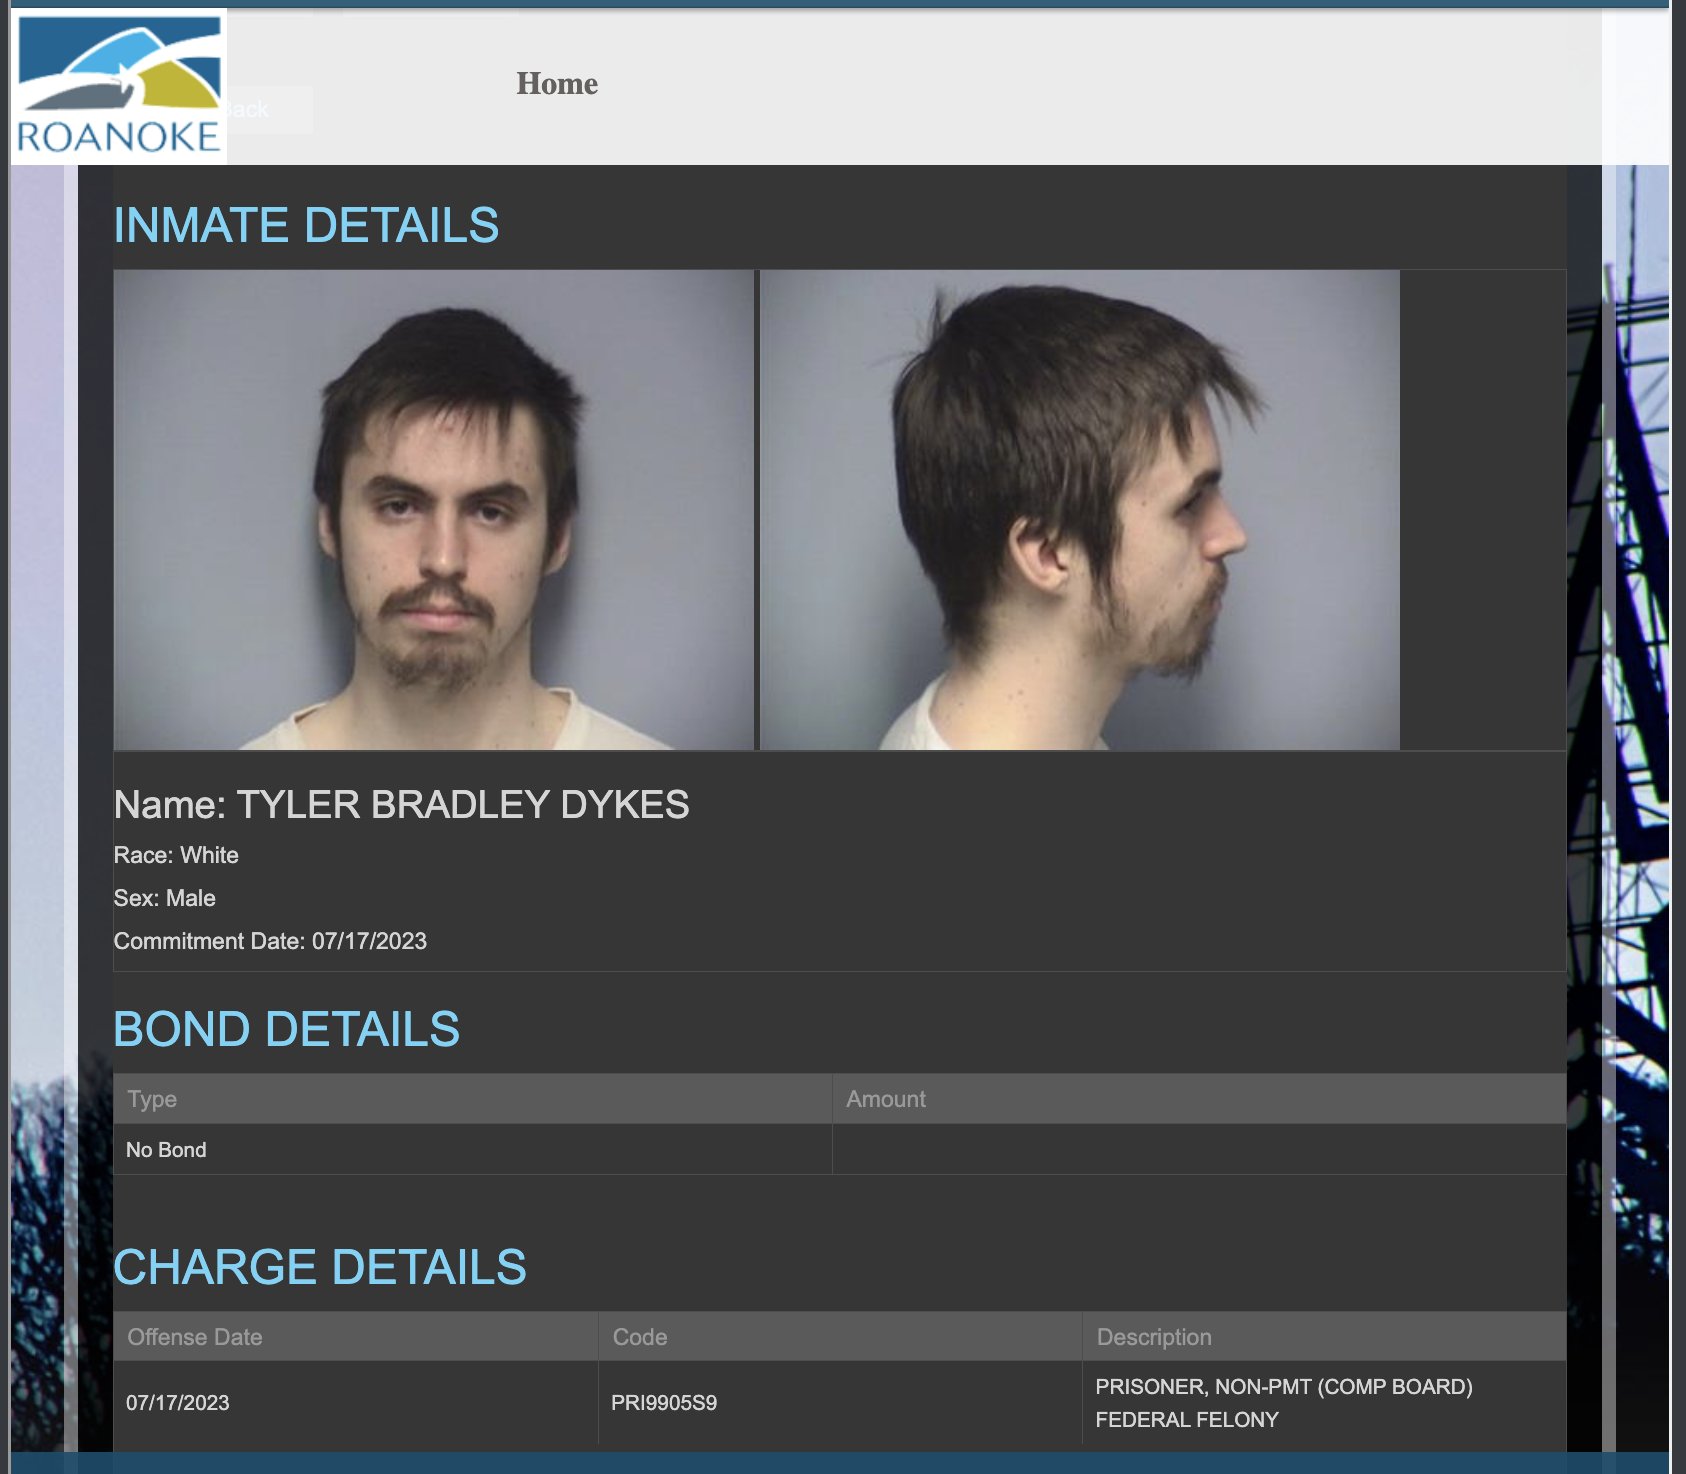
Task: Click the BOND DETAILS heading
Action: (289, 1028)
